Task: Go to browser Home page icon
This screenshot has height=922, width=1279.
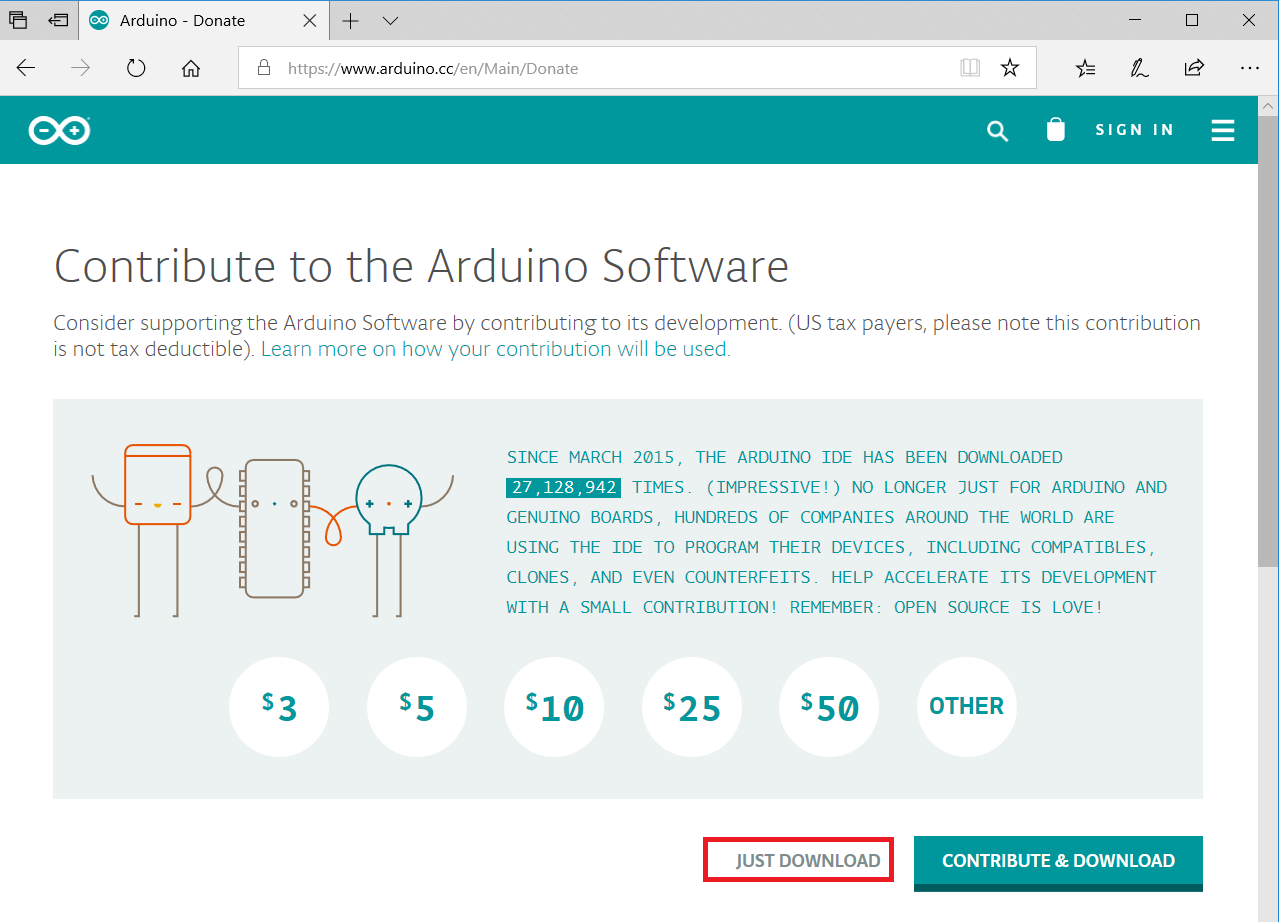Action: 191,68
